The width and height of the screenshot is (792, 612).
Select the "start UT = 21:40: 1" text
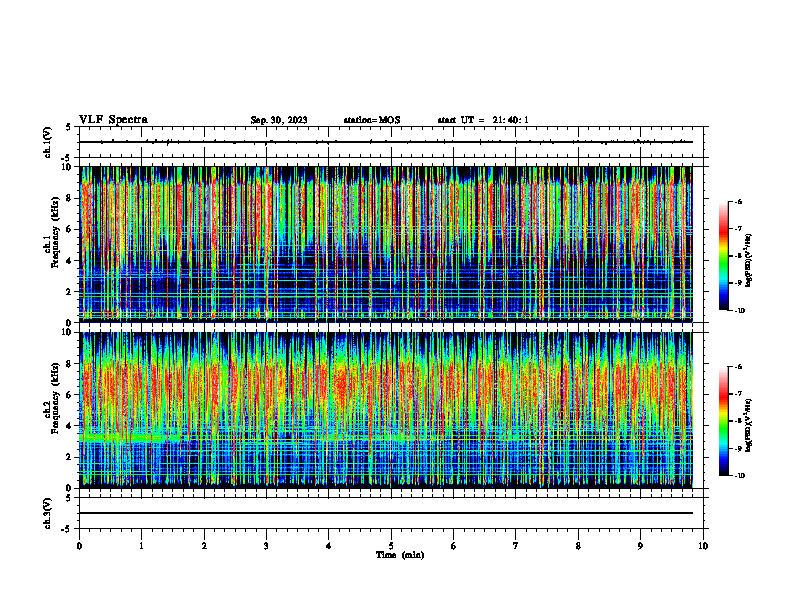pos(483,120)
